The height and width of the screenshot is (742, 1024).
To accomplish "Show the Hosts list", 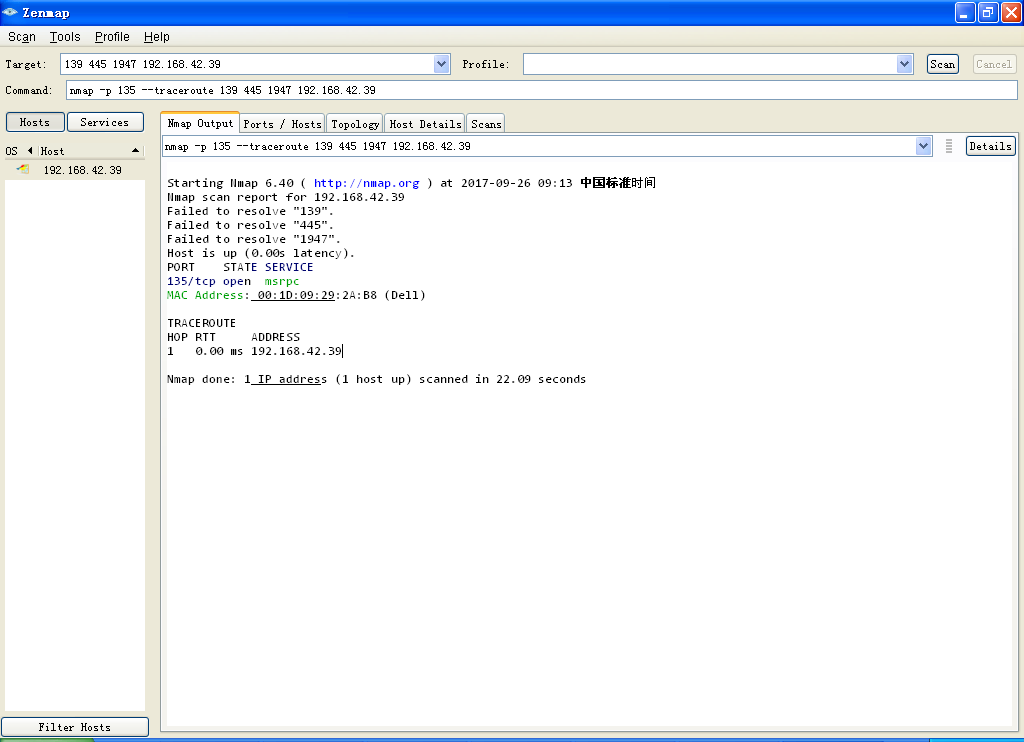I will (35, 122).
